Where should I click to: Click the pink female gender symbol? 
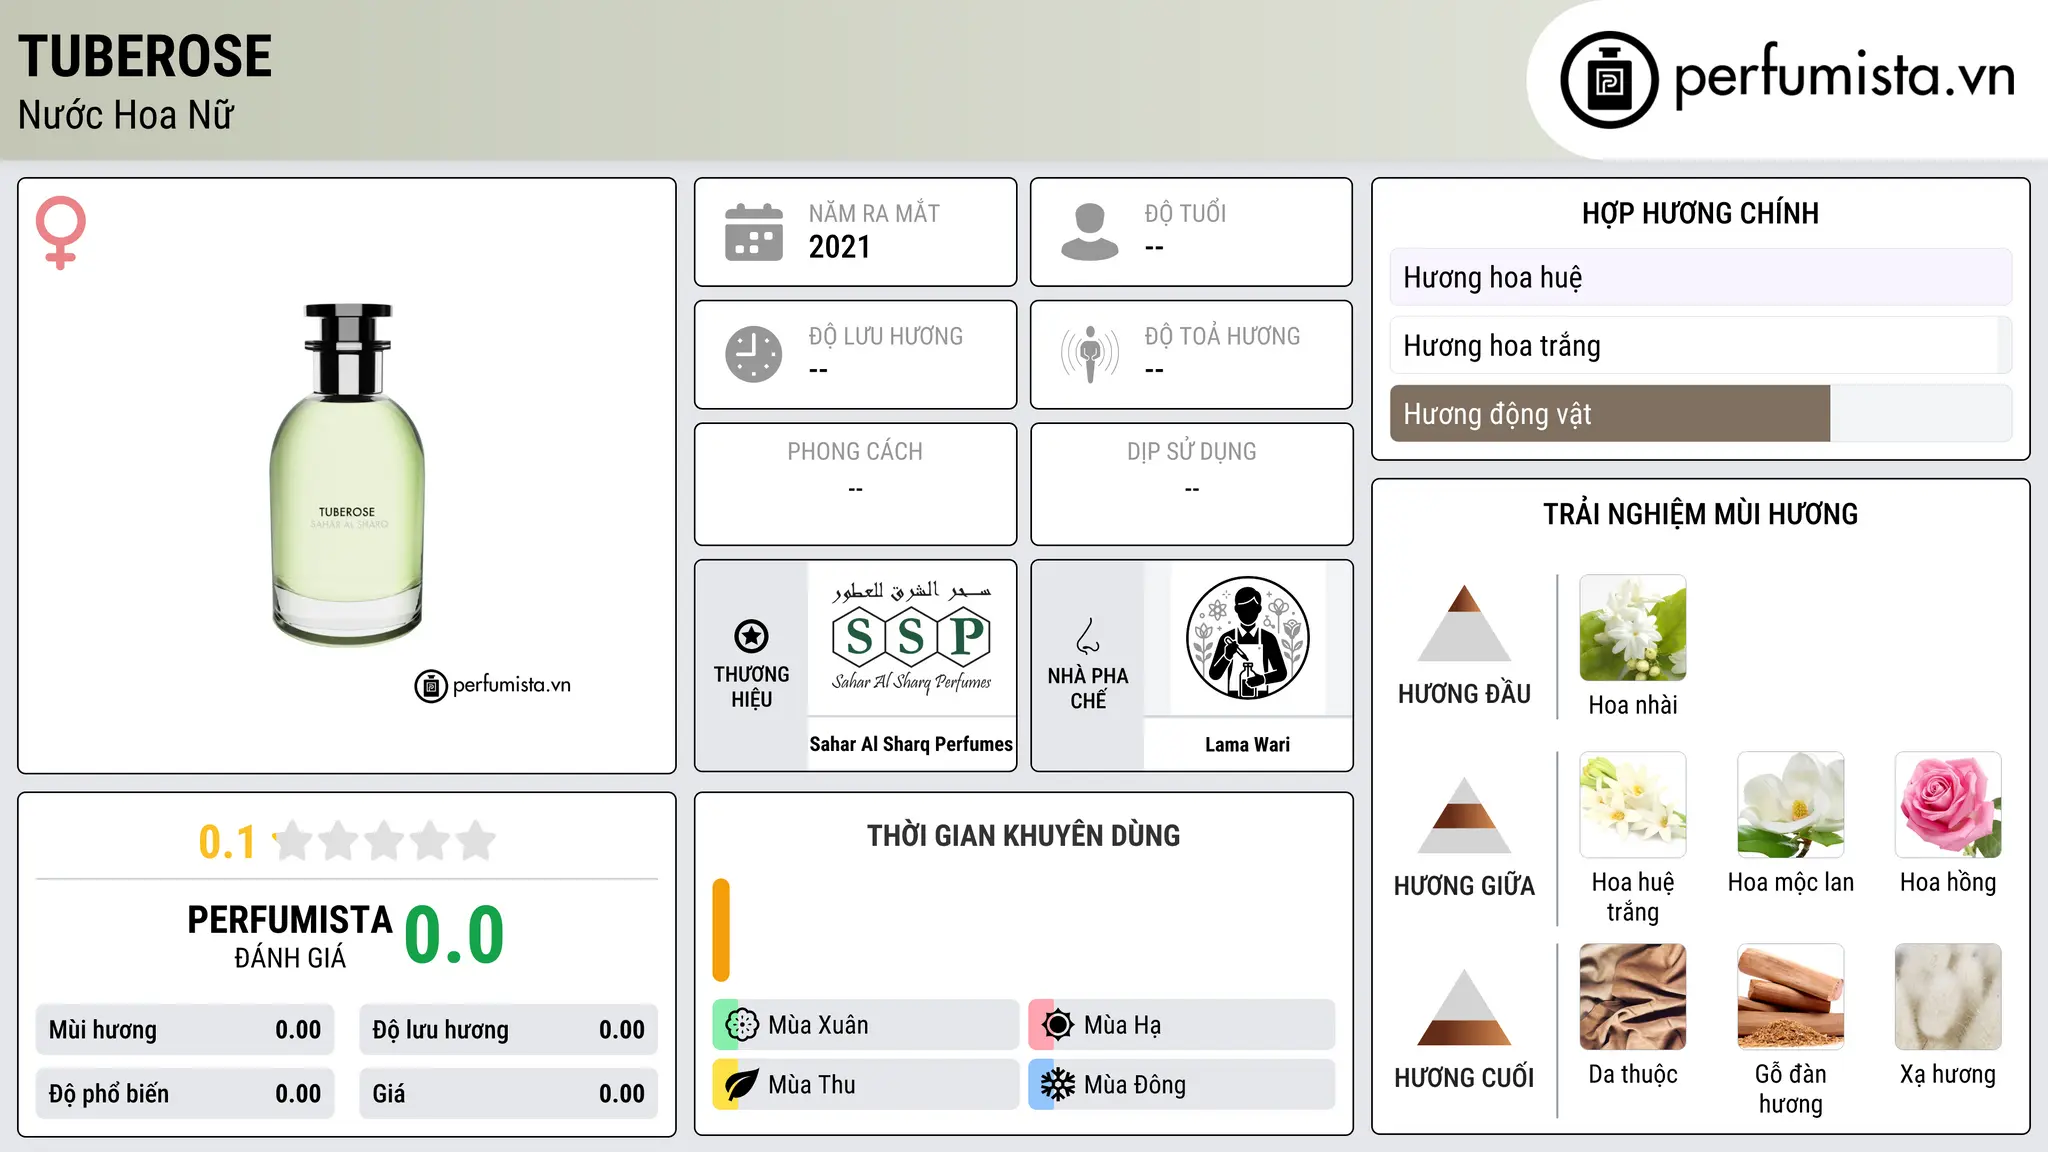pos(60,233)
